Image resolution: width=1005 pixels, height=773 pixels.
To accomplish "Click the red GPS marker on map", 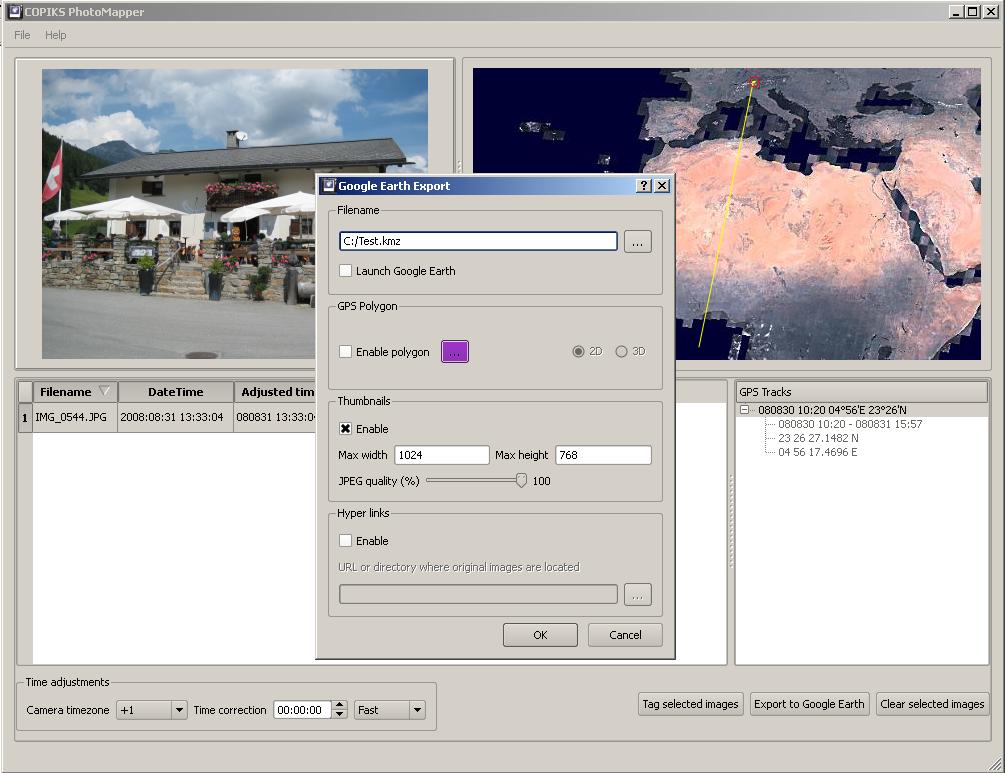I will [754, 82].
